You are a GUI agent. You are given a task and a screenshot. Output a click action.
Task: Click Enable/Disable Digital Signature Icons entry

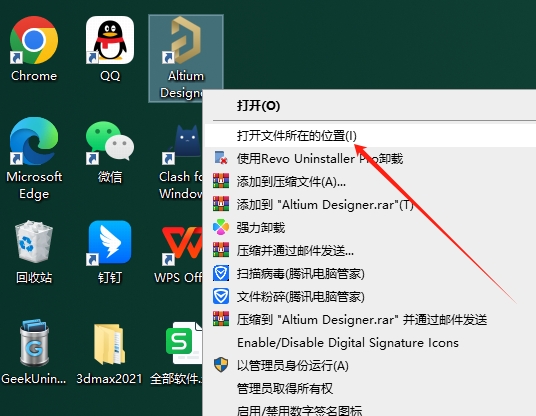(x=369, y=343)
